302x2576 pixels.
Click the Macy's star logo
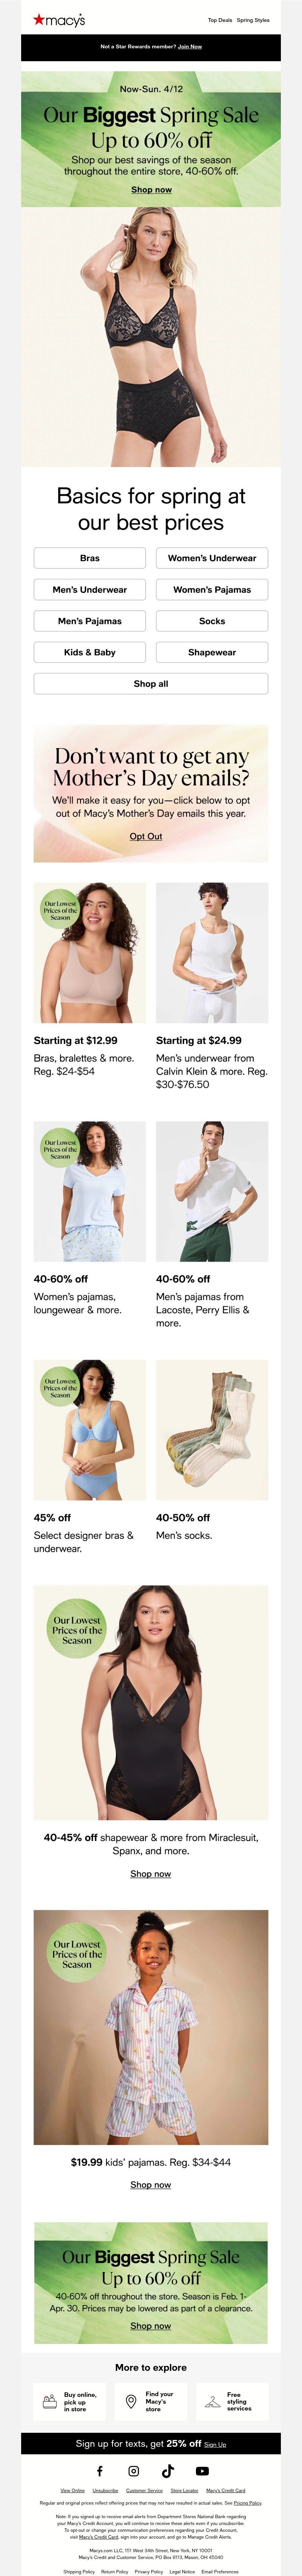[59, 19]
